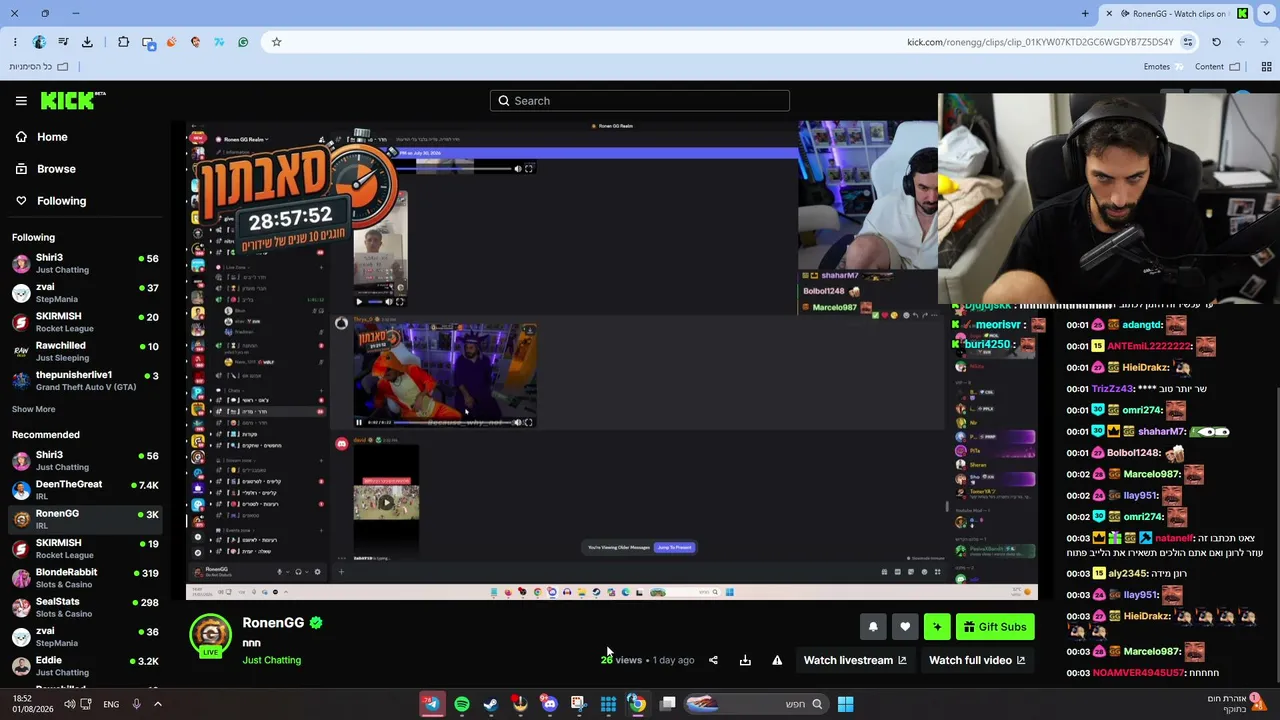Open the Just Chatting category link below RonenGG
The width and height of the screenshot is (1280, 720).
271,660
